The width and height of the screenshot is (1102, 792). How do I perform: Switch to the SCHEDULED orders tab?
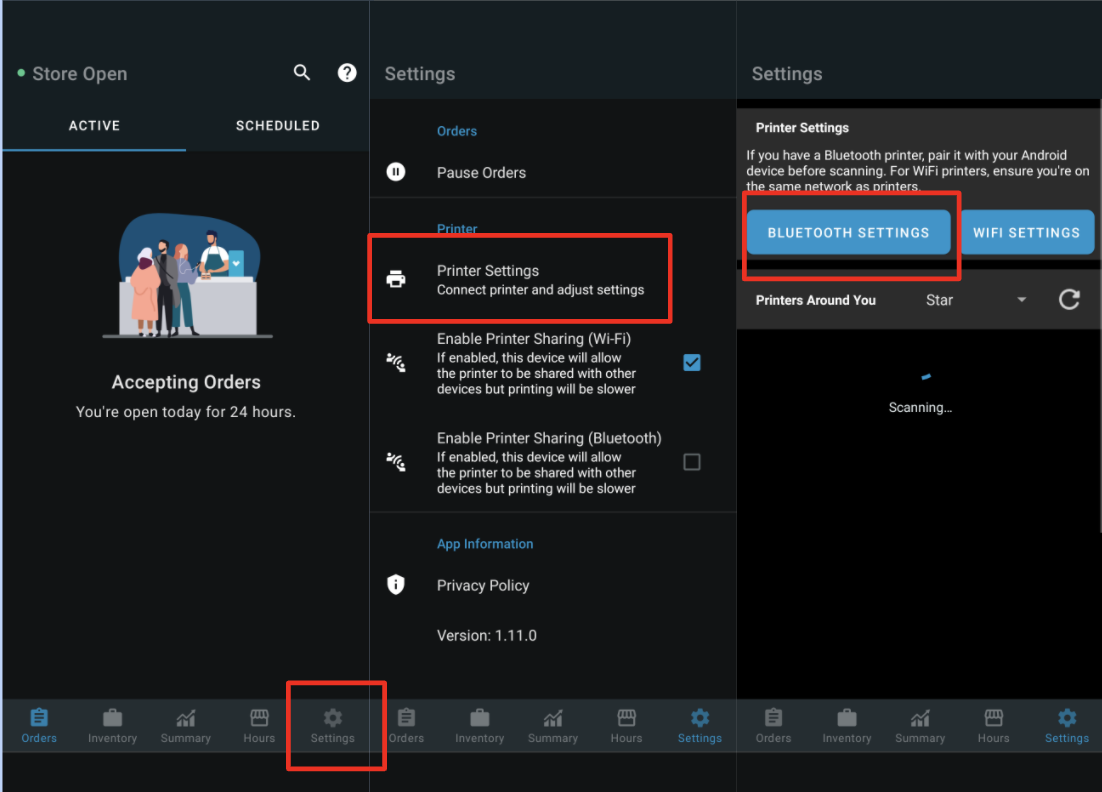[x=278, y=126]
